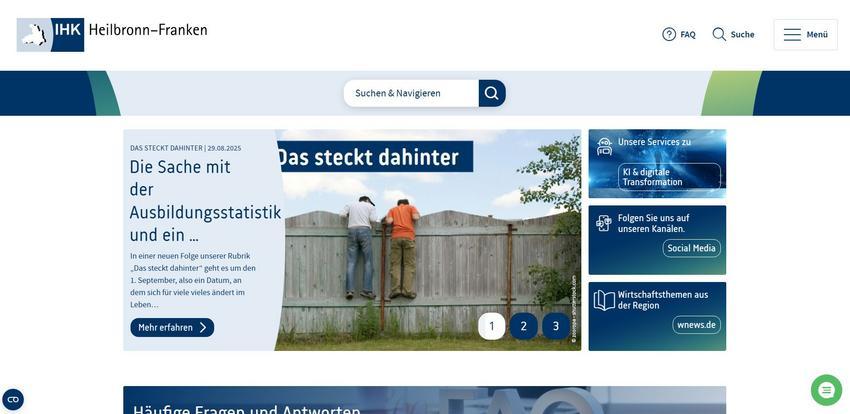Submit search with the blue magnifier button

point(492,93)
